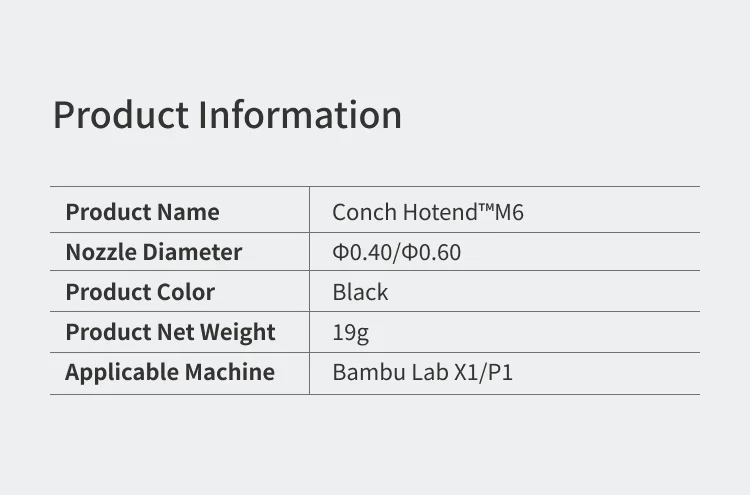Click the word Product in the heading

click(121, 115)
